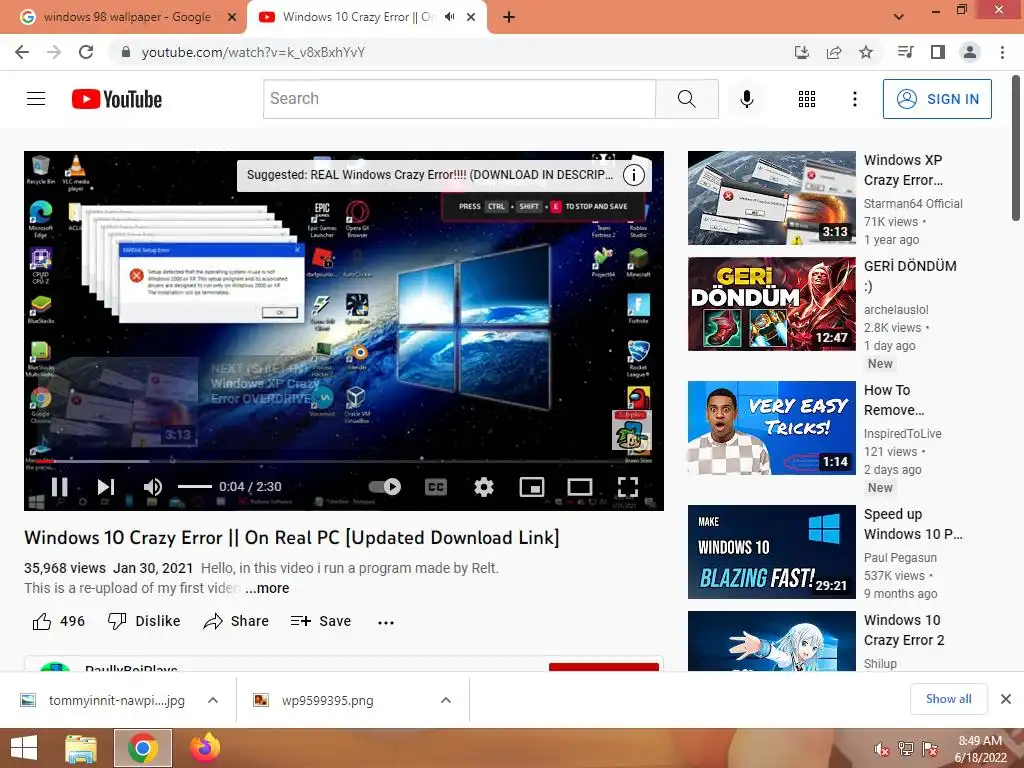1024x768 pixels.
Task: Open media controls in Chrome toolbar
Action: click(x=906, y=52)
